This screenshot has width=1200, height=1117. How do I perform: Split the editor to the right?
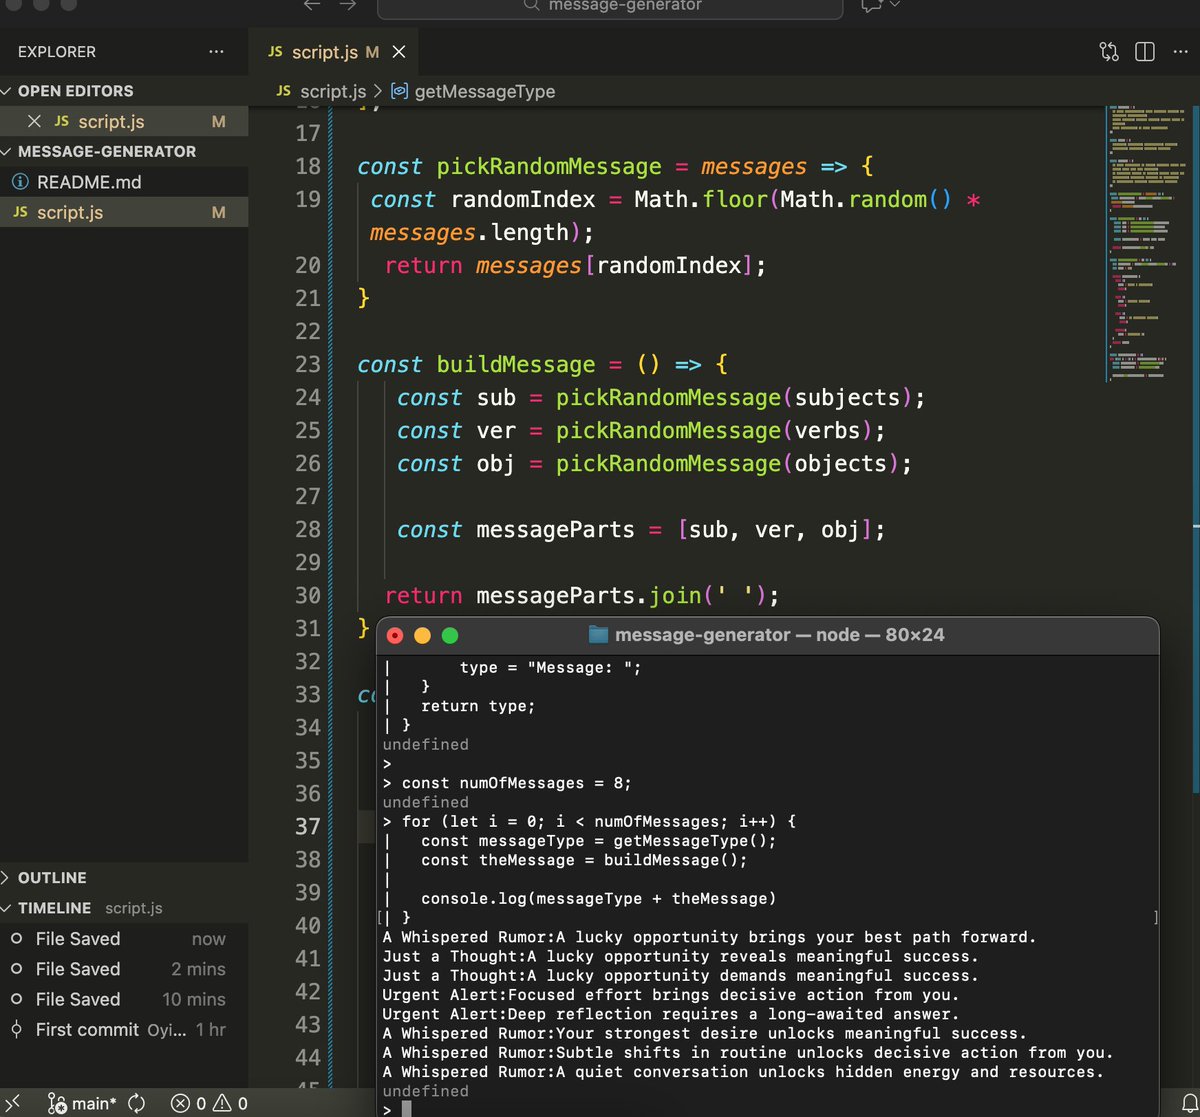click(1145, 52)
